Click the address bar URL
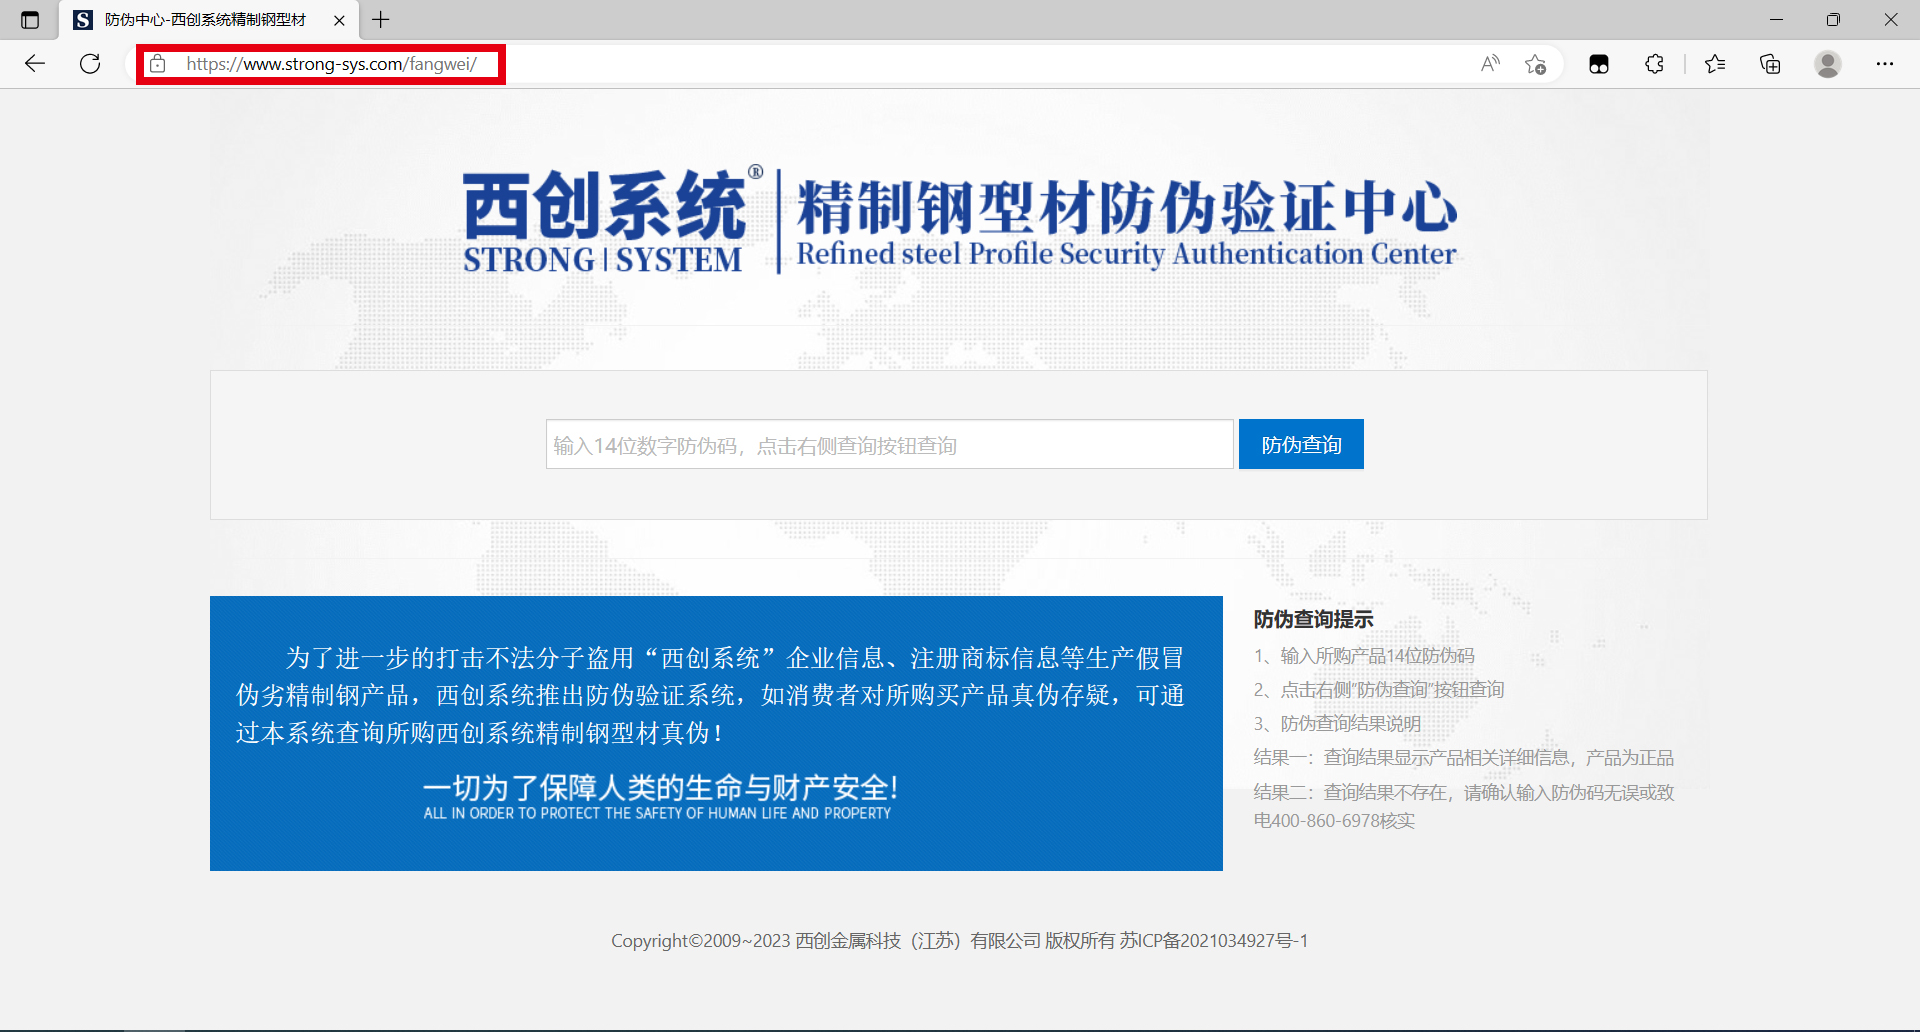 331,64
